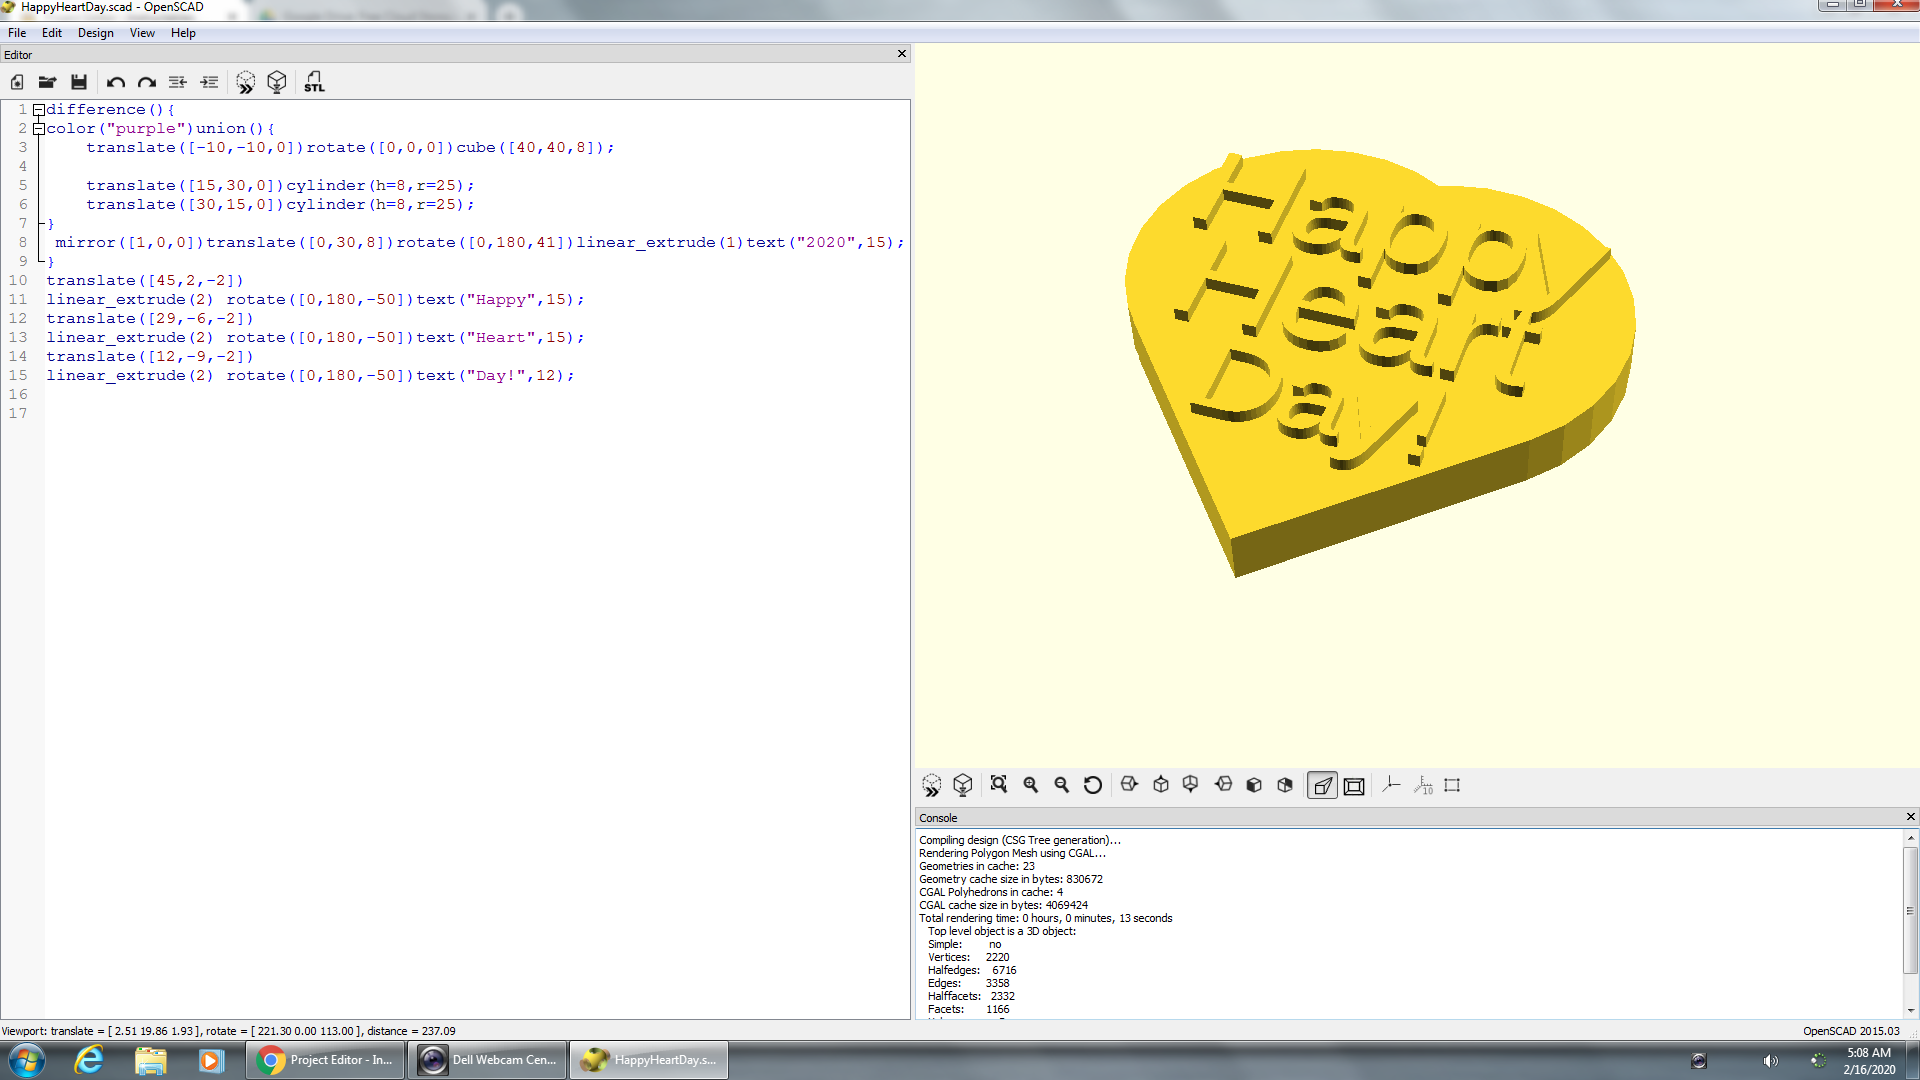Open the Edit menu
The height and width of the screenshot is (1080, 1920).
[52, 33]
